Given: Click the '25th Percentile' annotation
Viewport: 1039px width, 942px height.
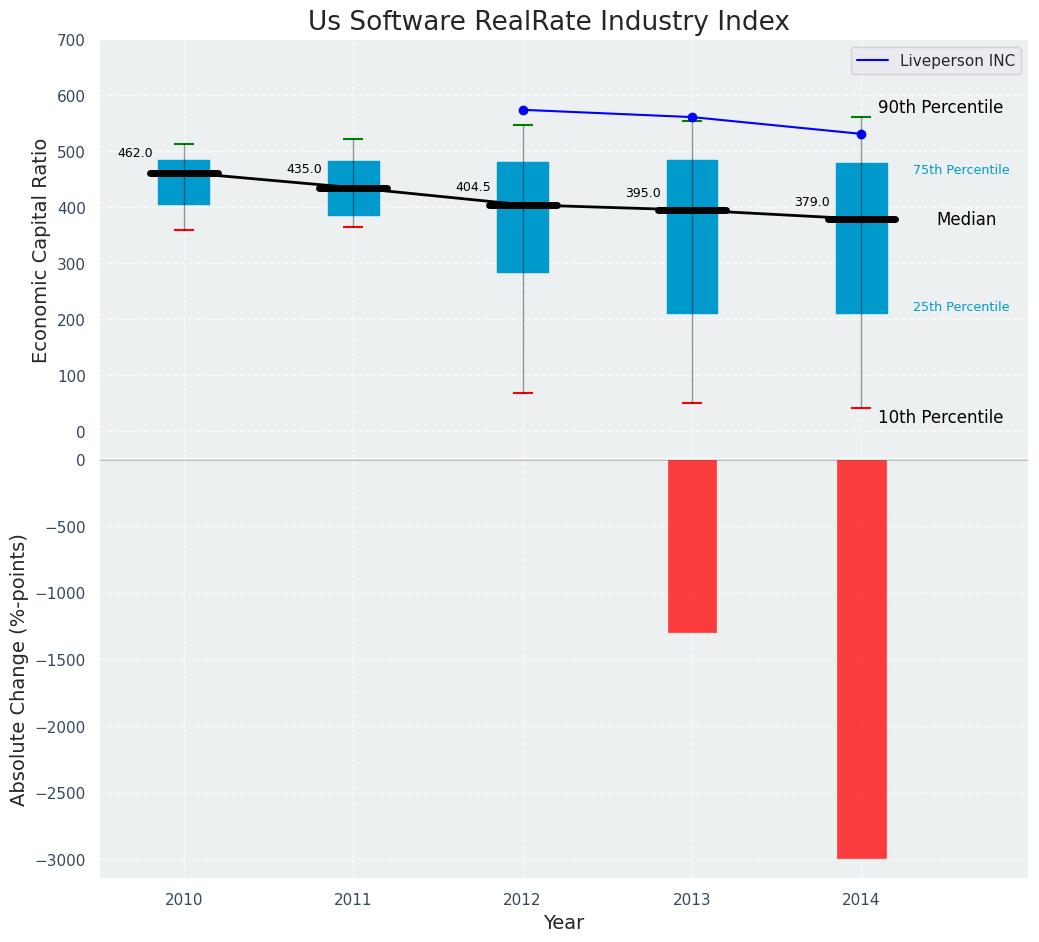Looking at the screenshot, I should (961, 307).
